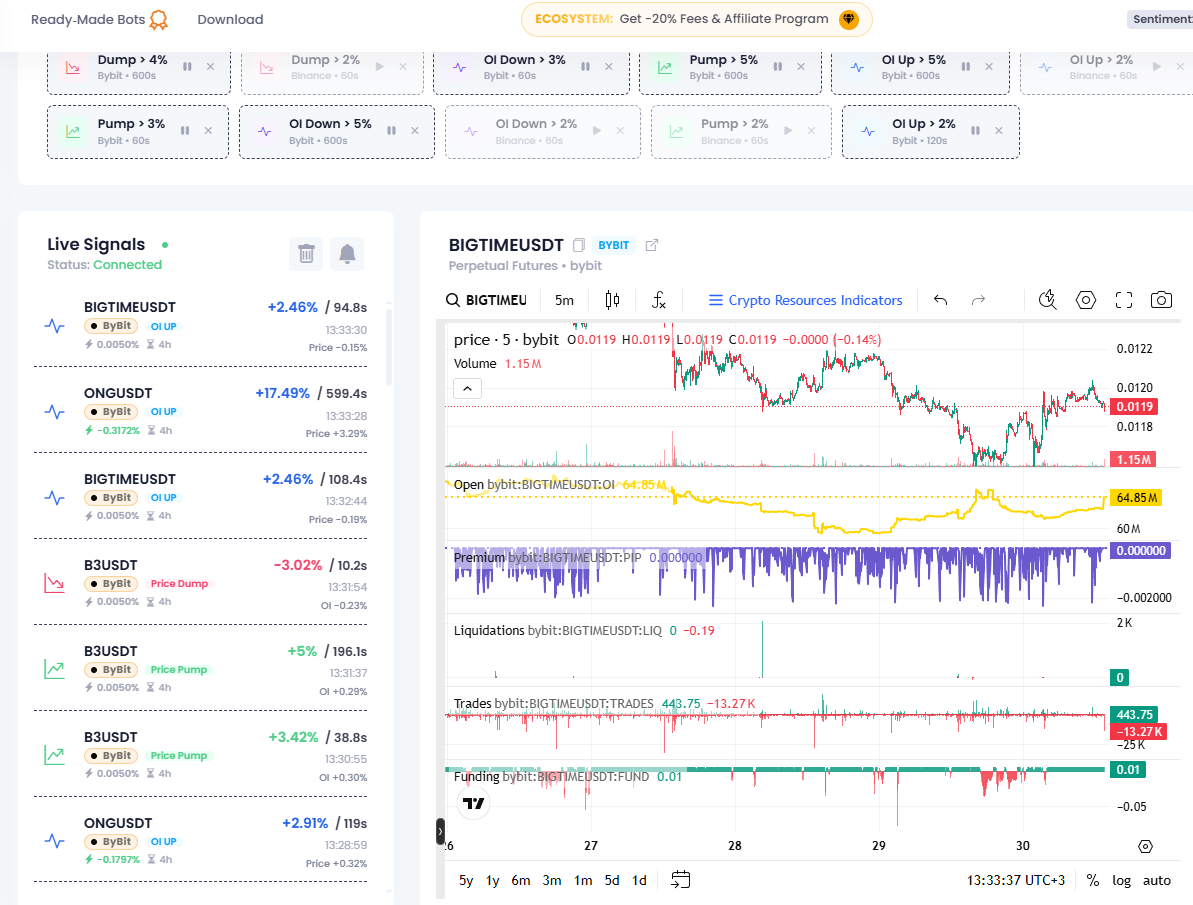Viewport: 1193px width, 905px height.
Task: Toggle signal notifications bell icon
Action: [347, 253]
